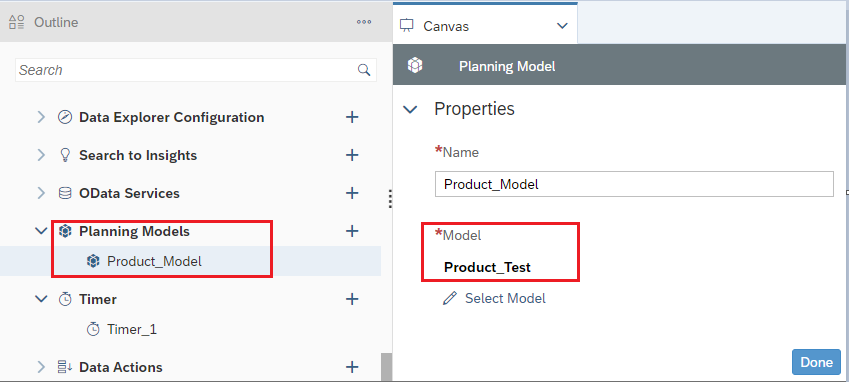Click the plus icon next to Timer
Image resolution: width=849 pixels, height=382 pixels.
point(352,299)
